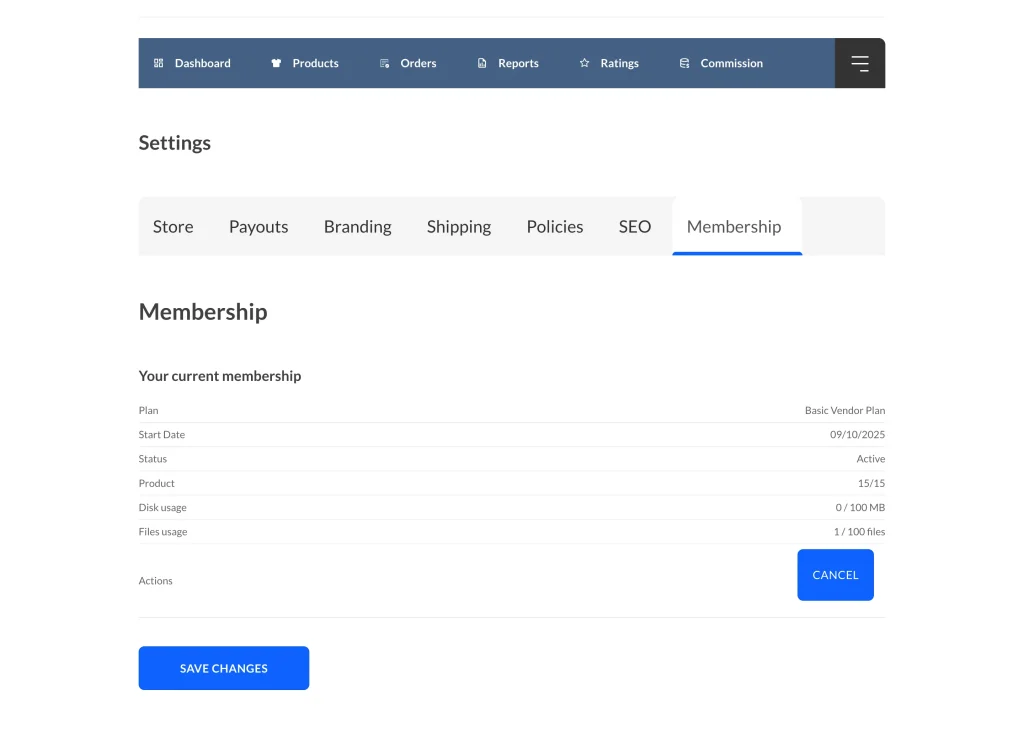Switch to the SEO tab
The image size is (1024, 732).
point(634,227)
